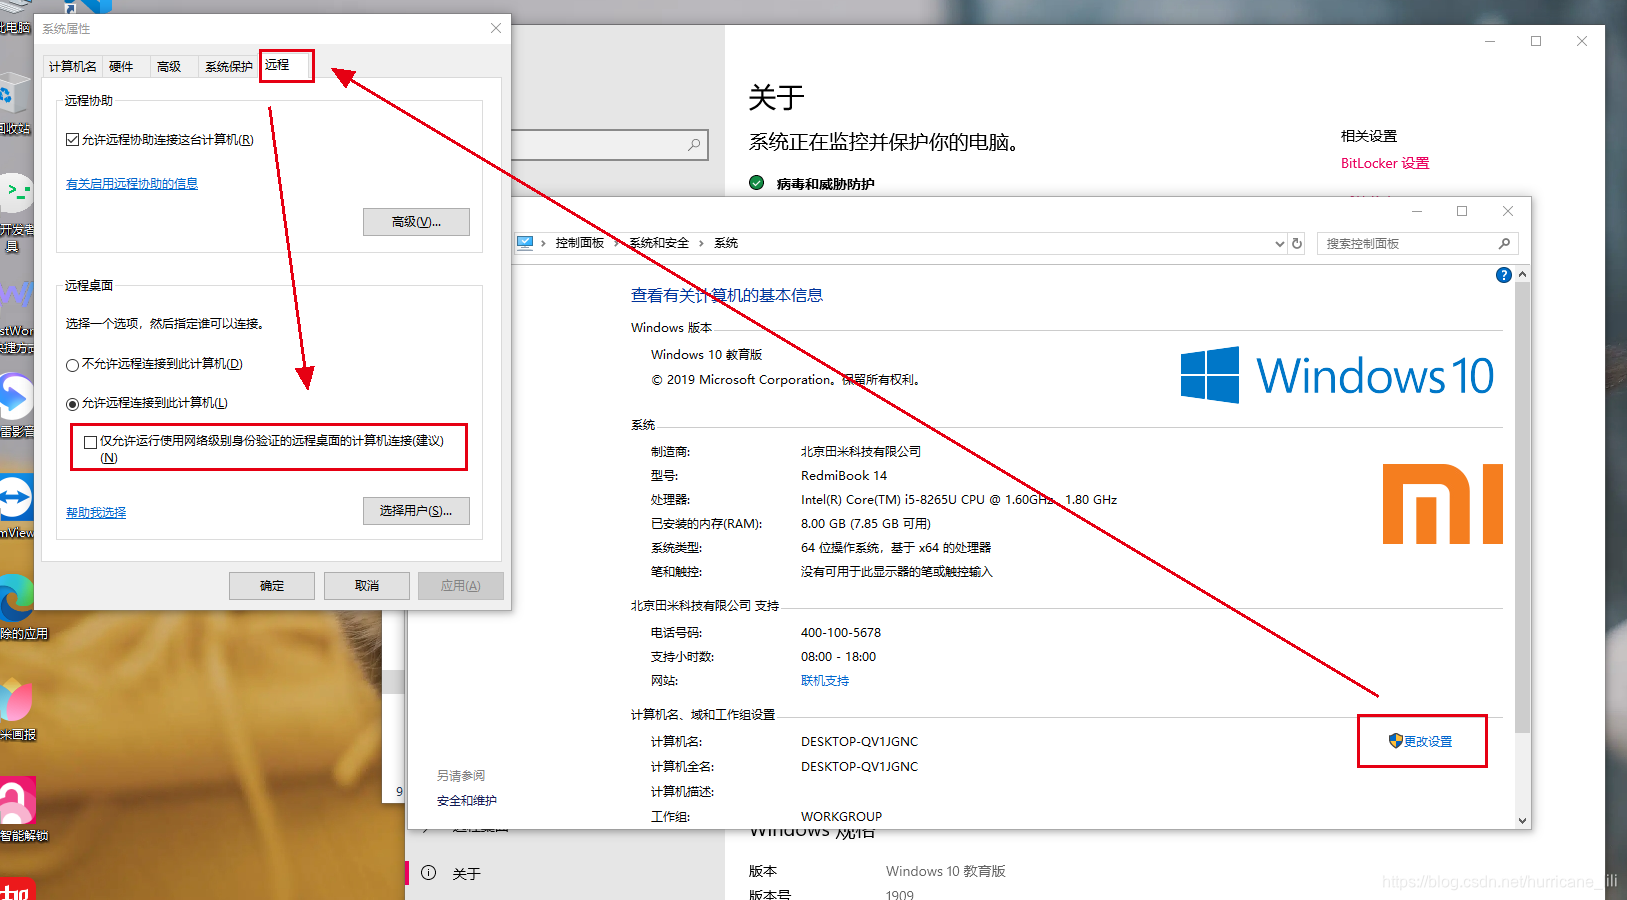1627x900 pixels.
Task: Open the 帮助我选择 link
Action: click(x=96, y=512)
